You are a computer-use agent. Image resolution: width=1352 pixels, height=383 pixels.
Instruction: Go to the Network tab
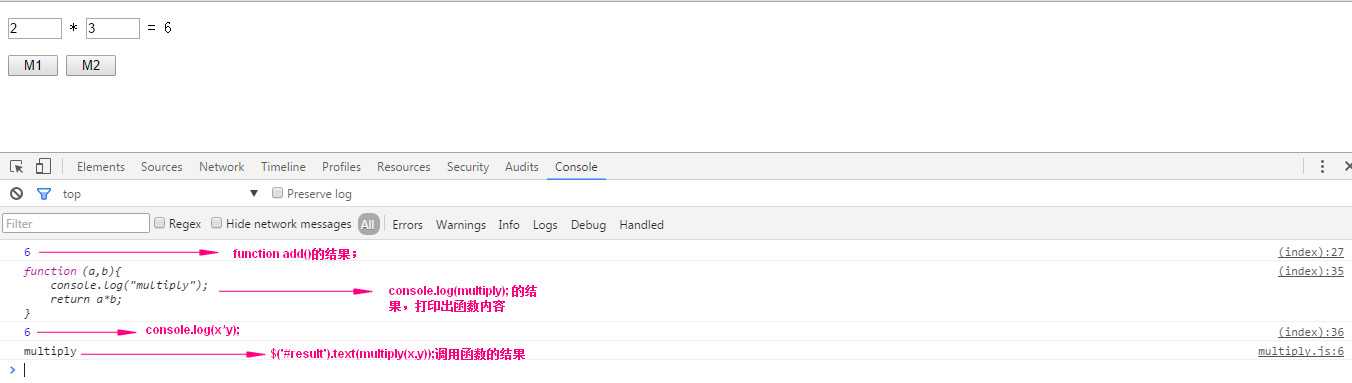(222, 167)
